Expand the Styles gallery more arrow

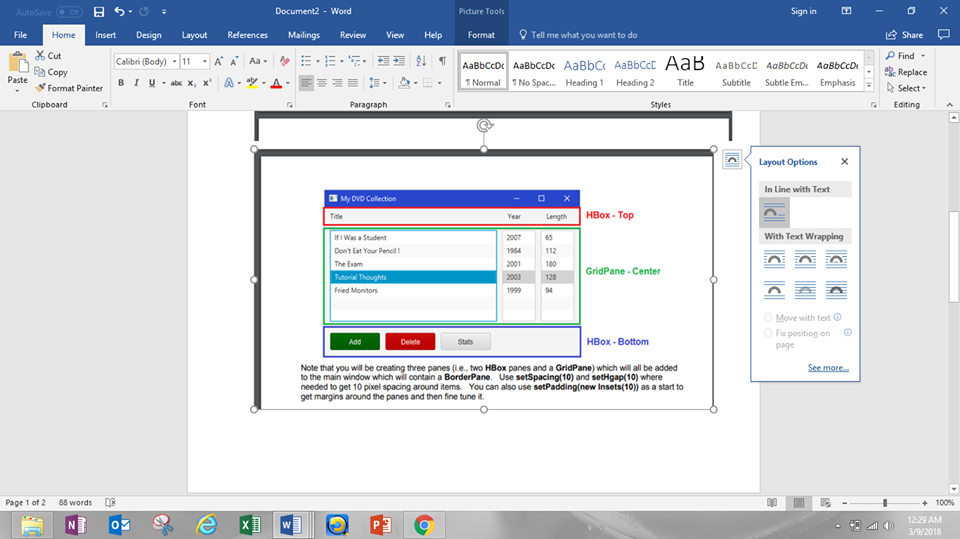tap(869, 85)
